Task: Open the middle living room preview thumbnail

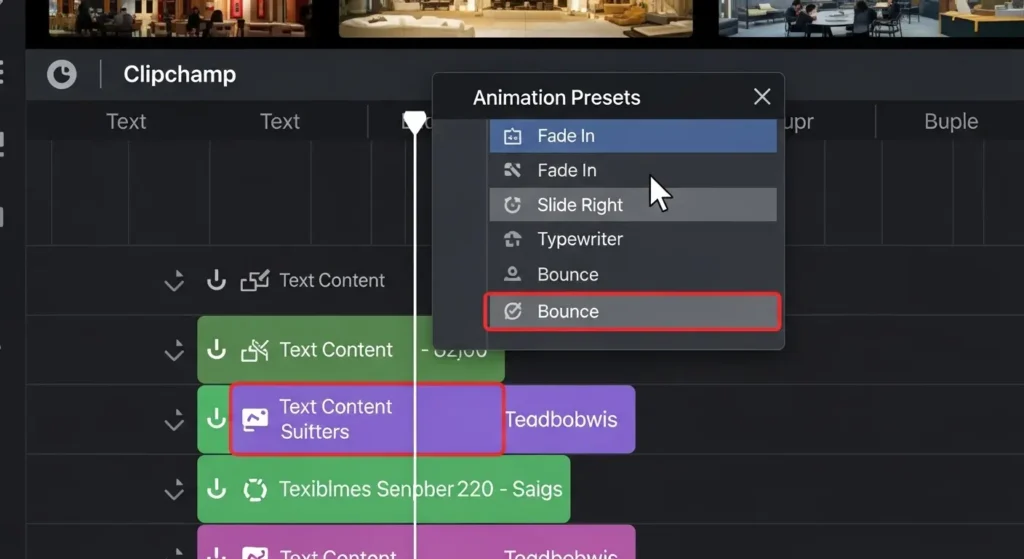Action: click(x=515, y=19)
